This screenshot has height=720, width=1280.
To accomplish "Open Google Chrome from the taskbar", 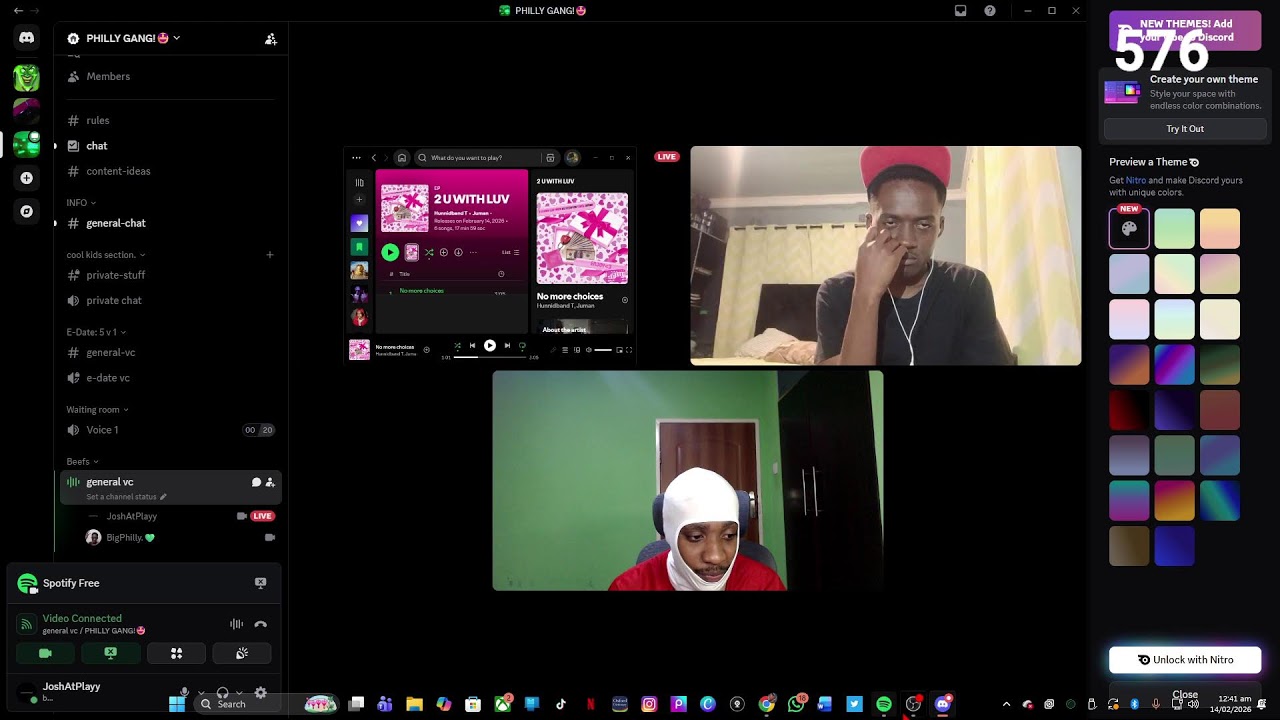I will pyautogui.click(x=767, y=705).
